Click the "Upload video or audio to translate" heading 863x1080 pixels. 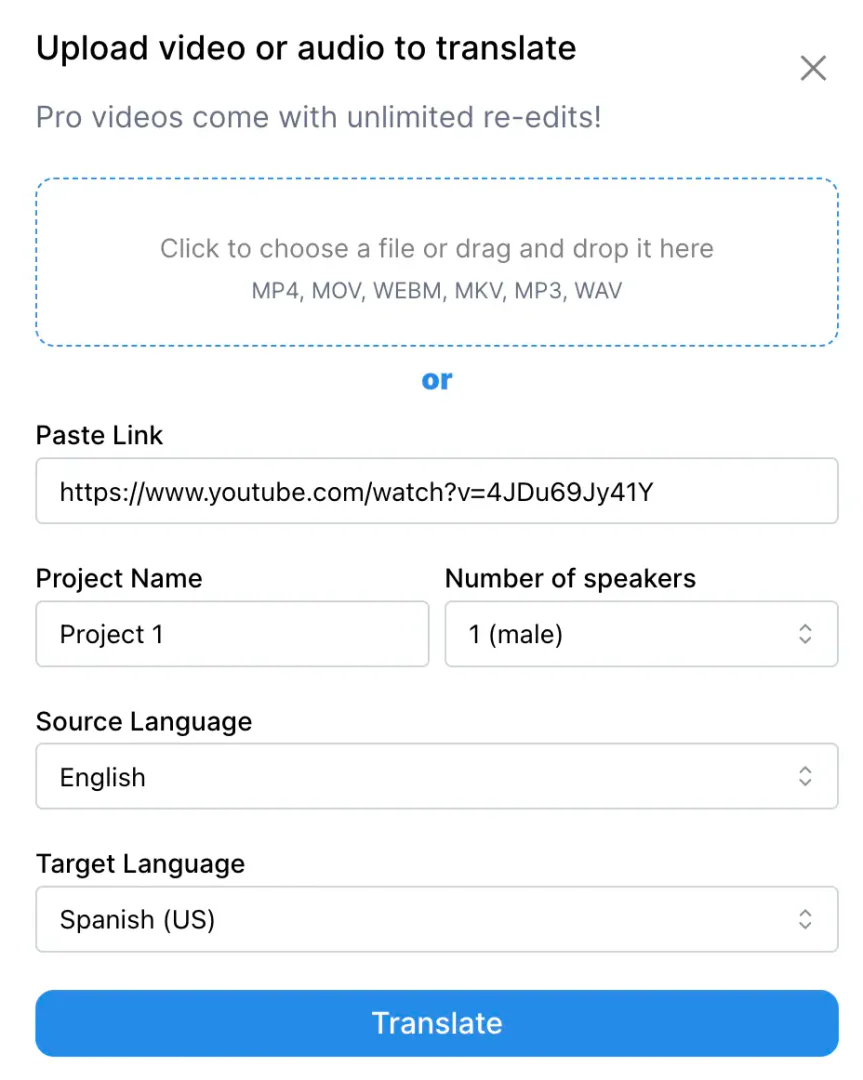(x=306, y=48)
